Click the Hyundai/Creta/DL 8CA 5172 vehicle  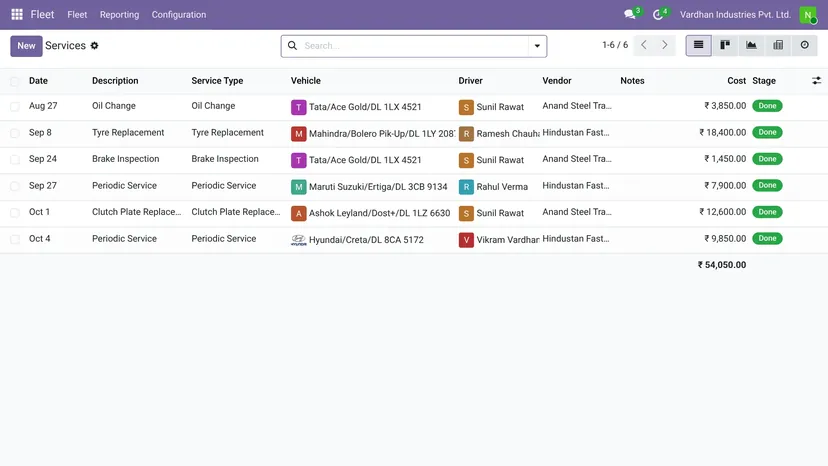(366, 240)
